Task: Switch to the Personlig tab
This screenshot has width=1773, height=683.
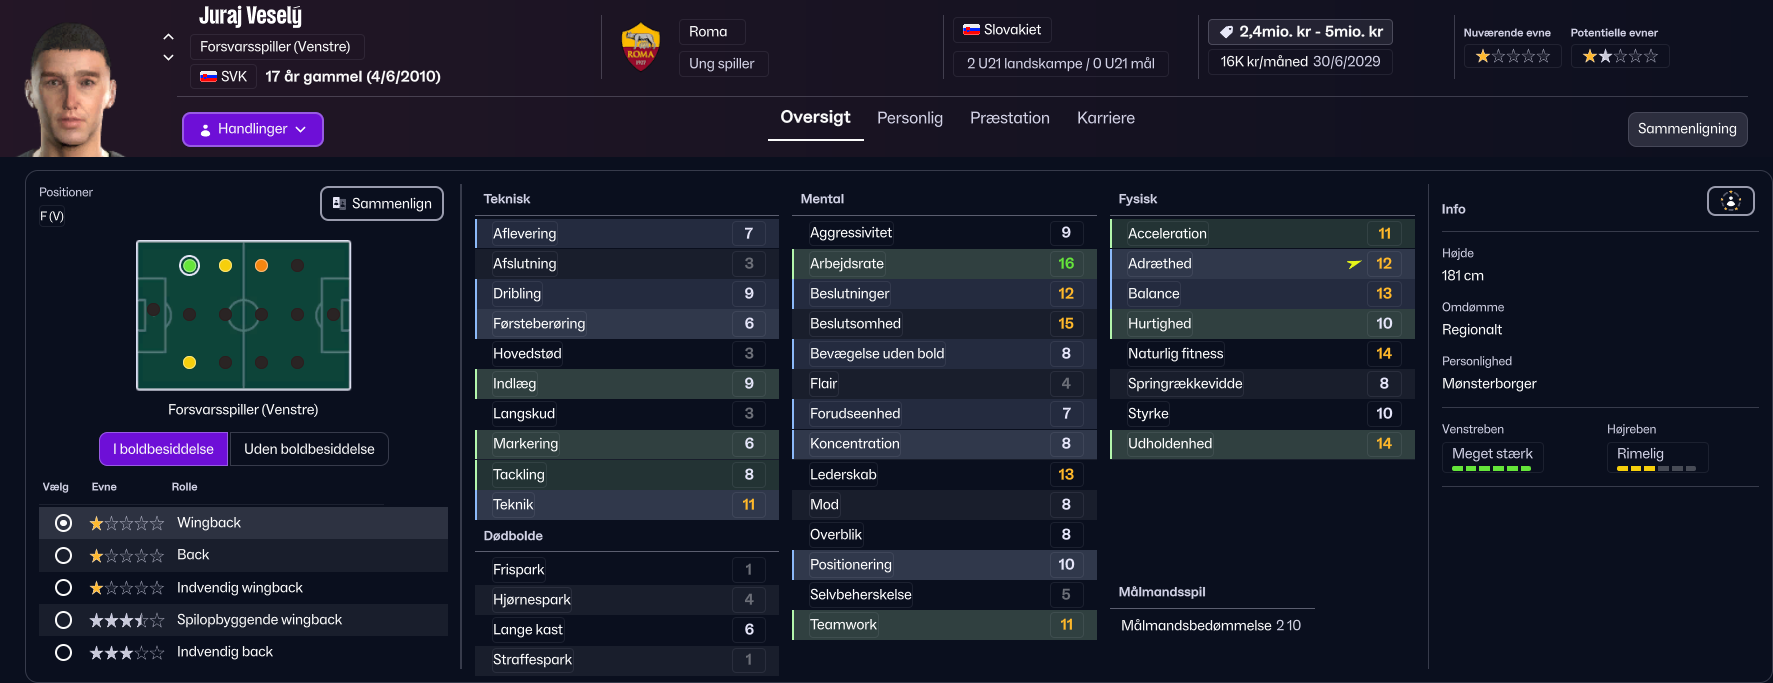Action: tap(909, 118)
